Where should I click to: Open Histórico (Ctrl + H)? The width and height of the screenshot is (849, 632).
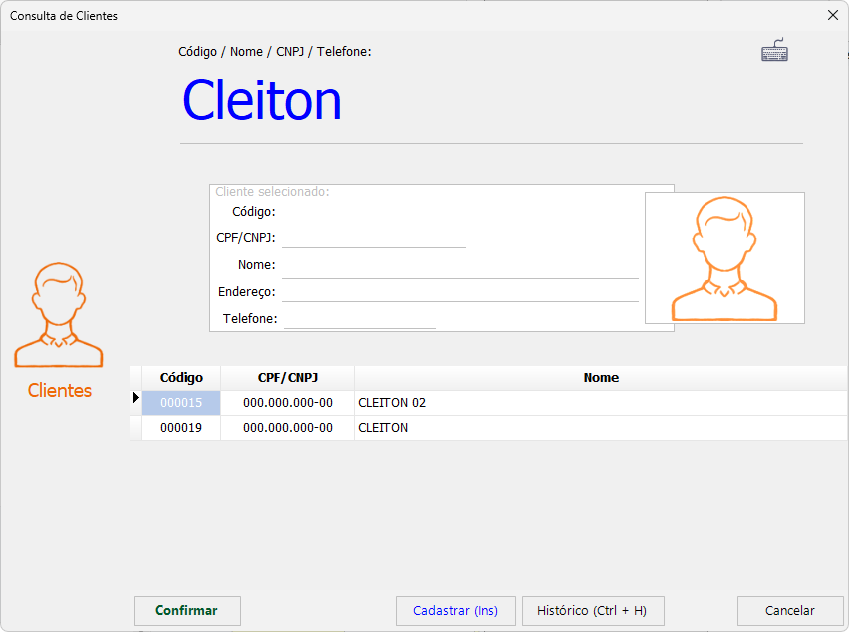pyautogui.click(x=592, y=611)
